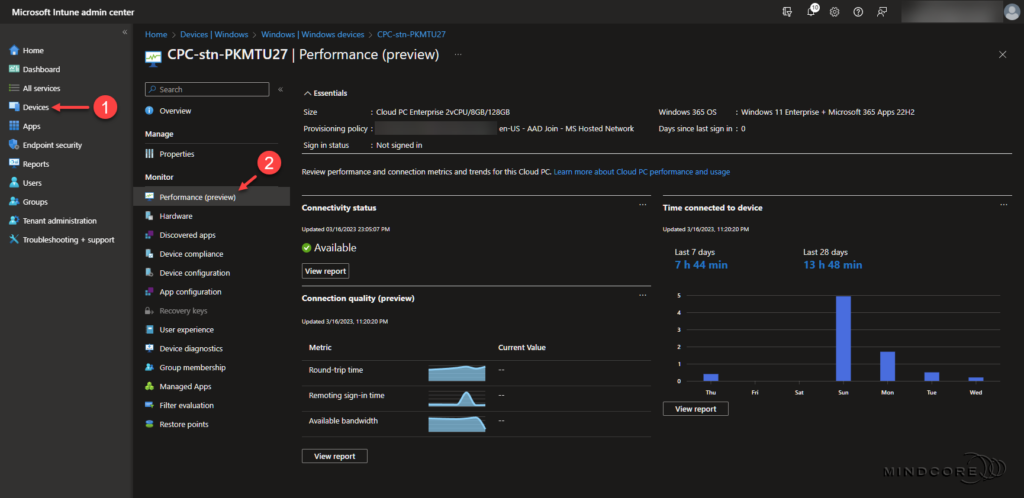Image resolution: width=1024 pixels, height=498 pixels.
Task: Go to Groups in the sidebar
Action: click(x=35, y=202)
